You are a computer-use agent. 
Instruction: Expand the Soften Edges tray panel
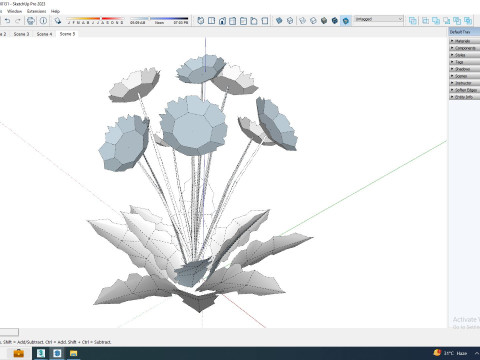point(465,90)
